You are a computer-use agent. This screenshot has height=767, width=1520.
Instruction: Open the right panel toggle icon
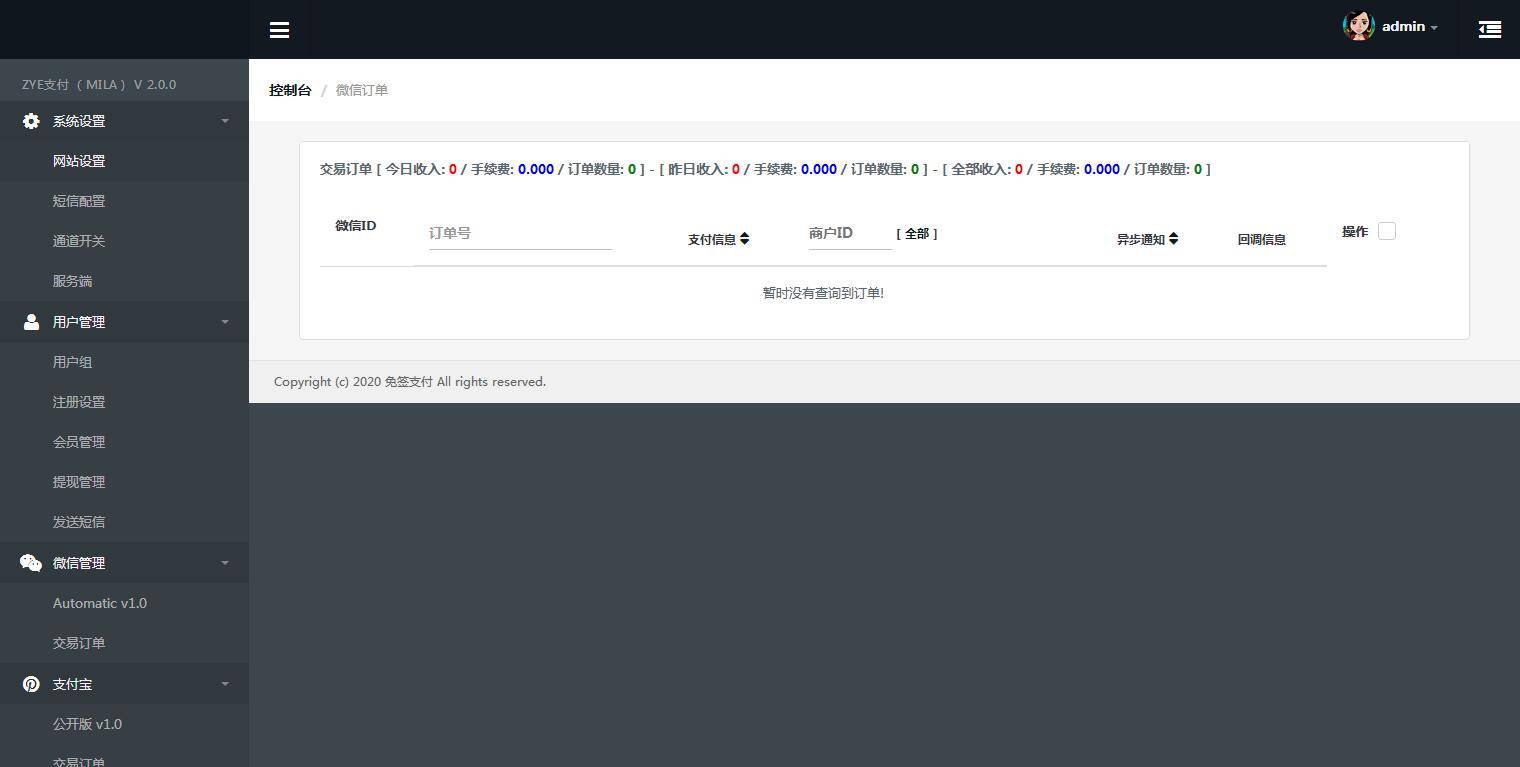1489,30
